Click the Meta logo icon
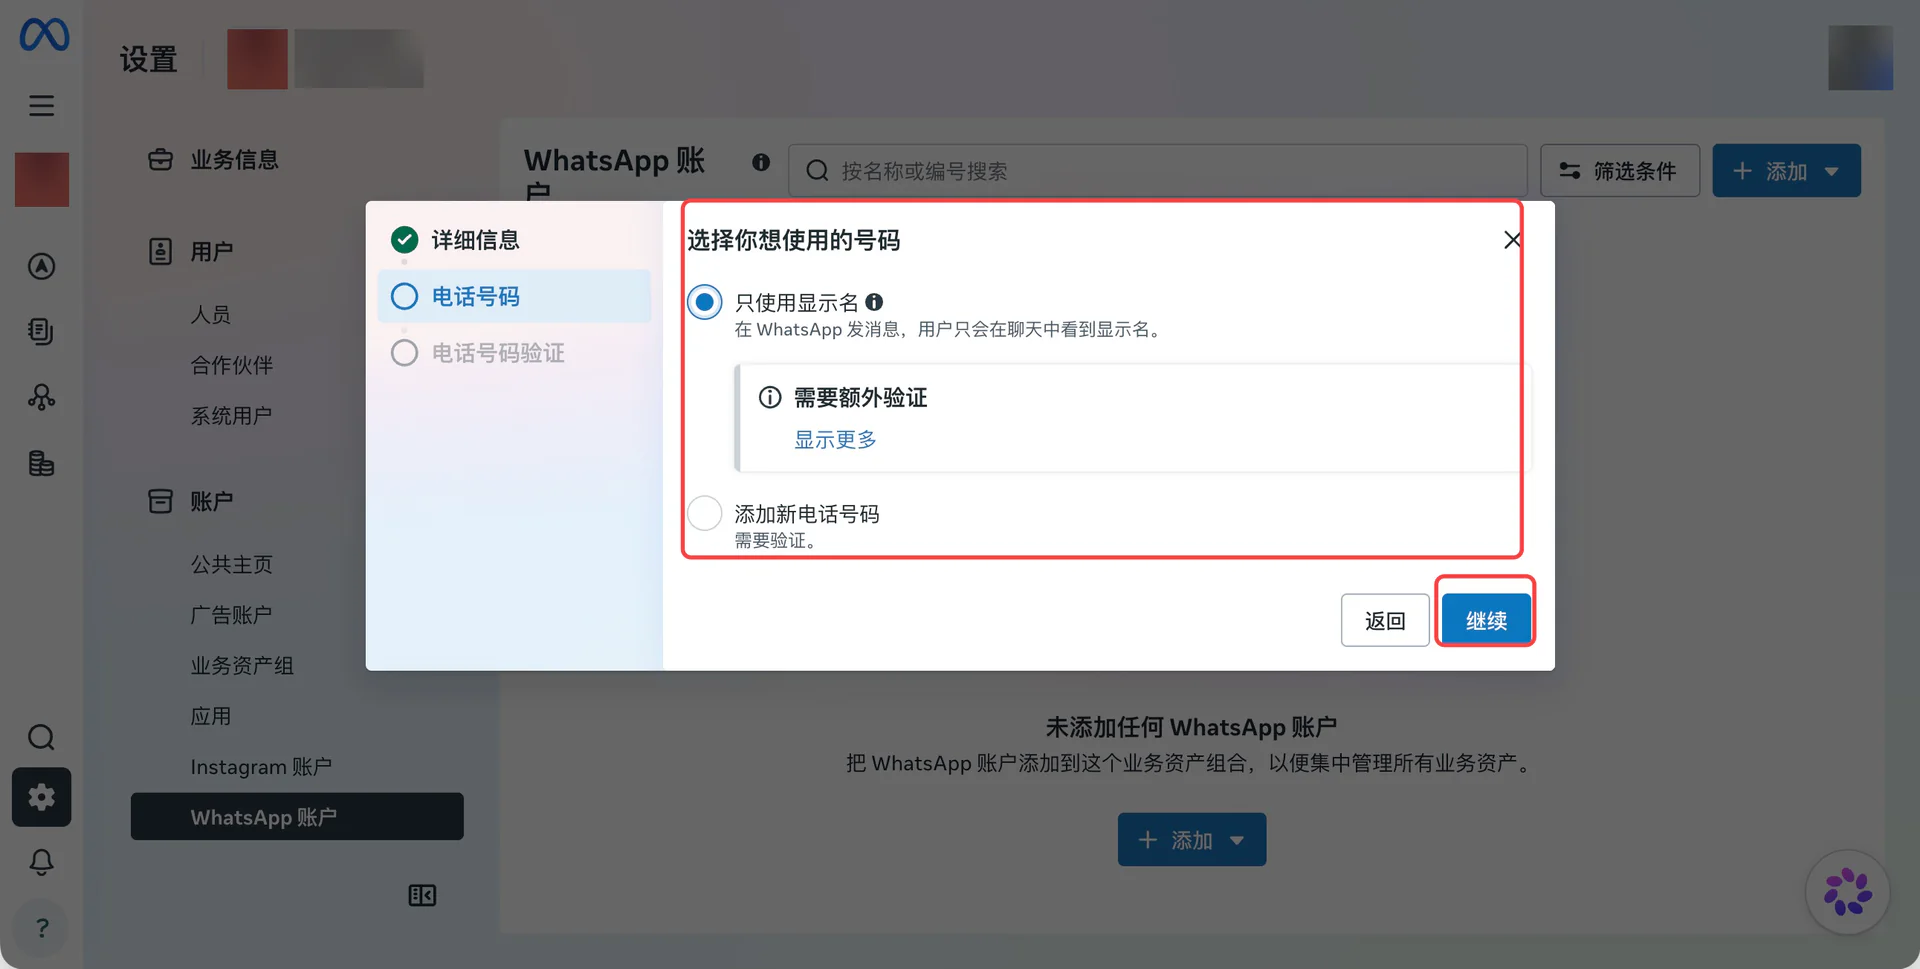This screenshot has height=969, width=1920. tap(44, 35)
